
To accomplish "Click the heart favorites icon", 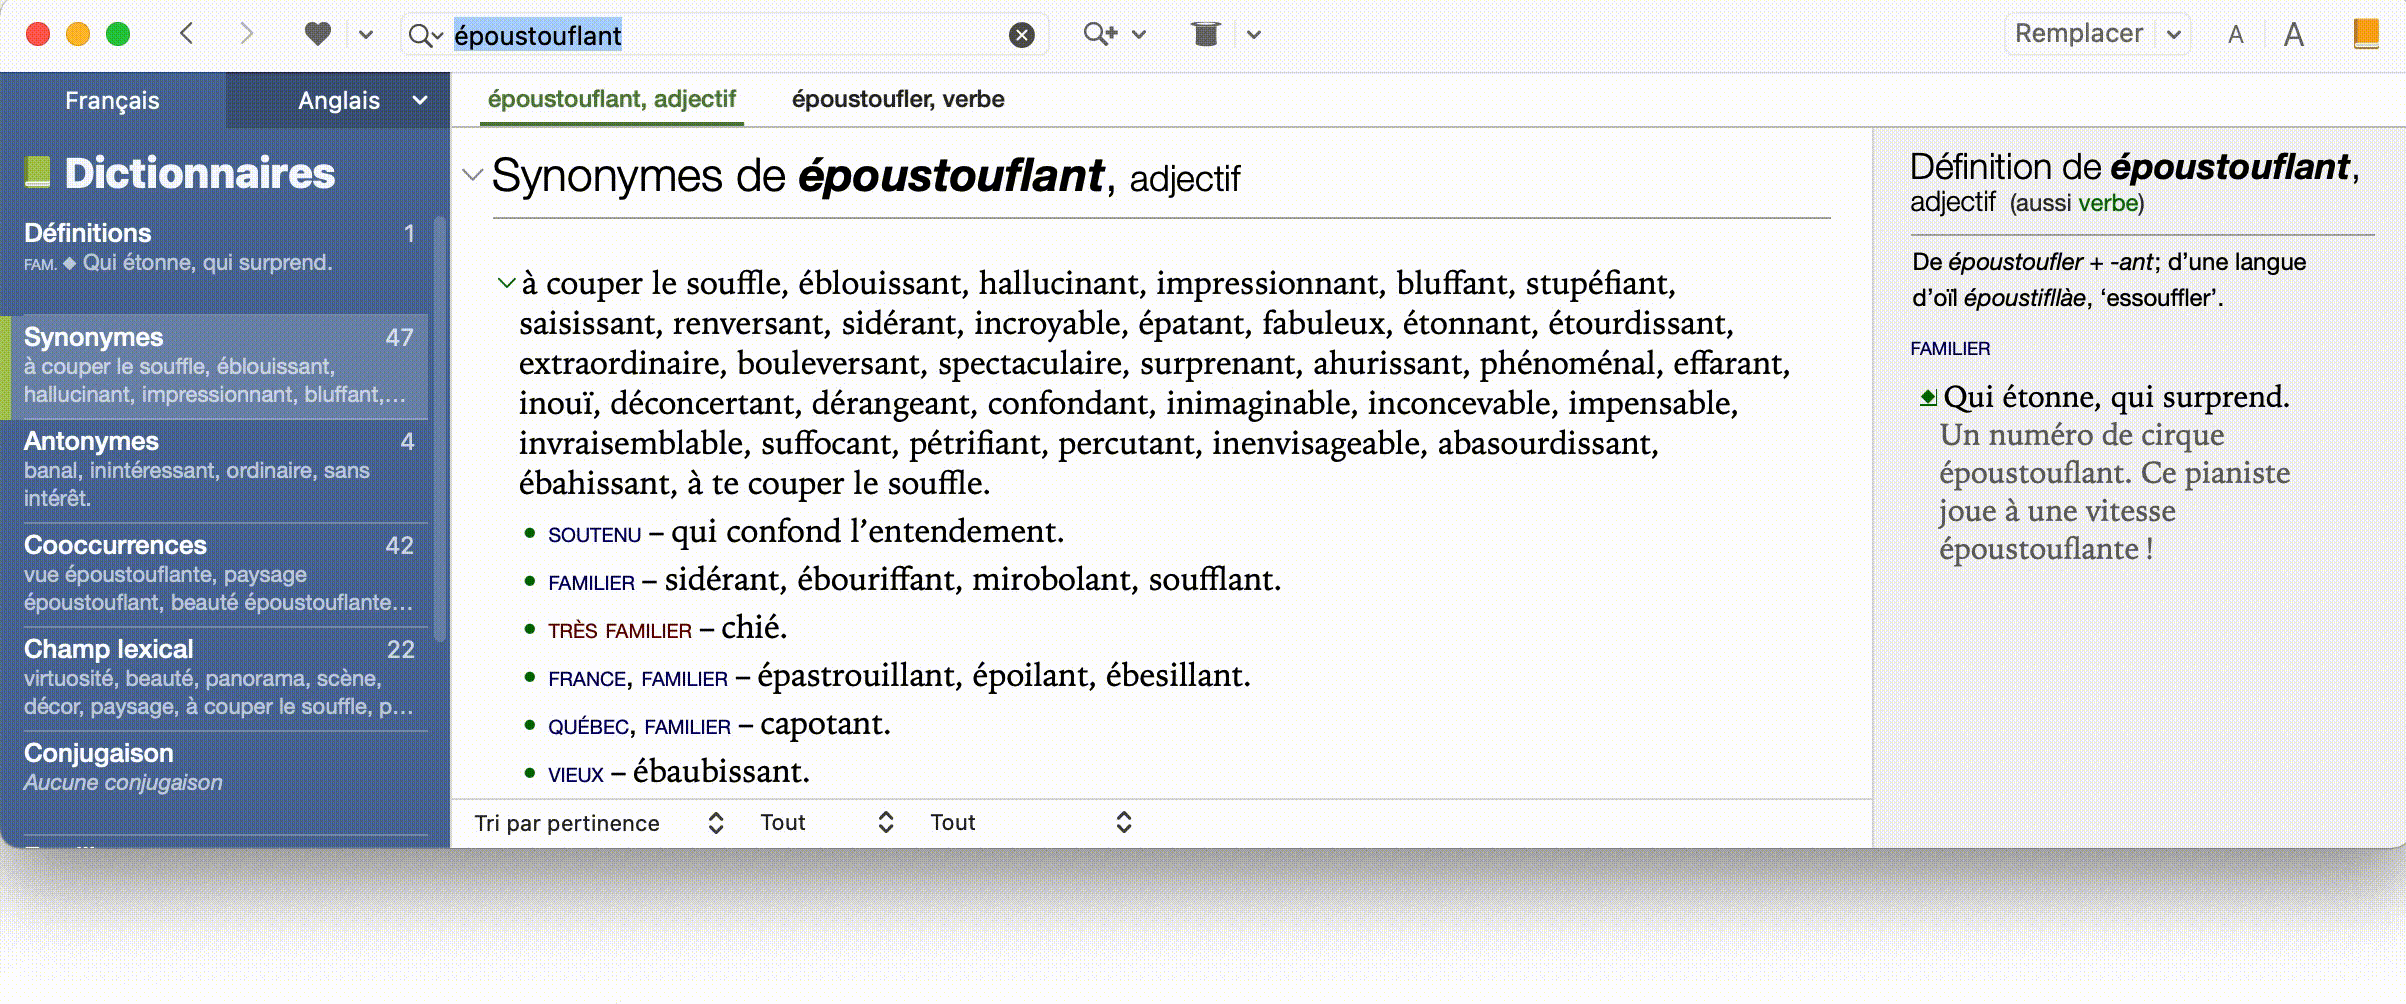I will (x=318, y=34).
